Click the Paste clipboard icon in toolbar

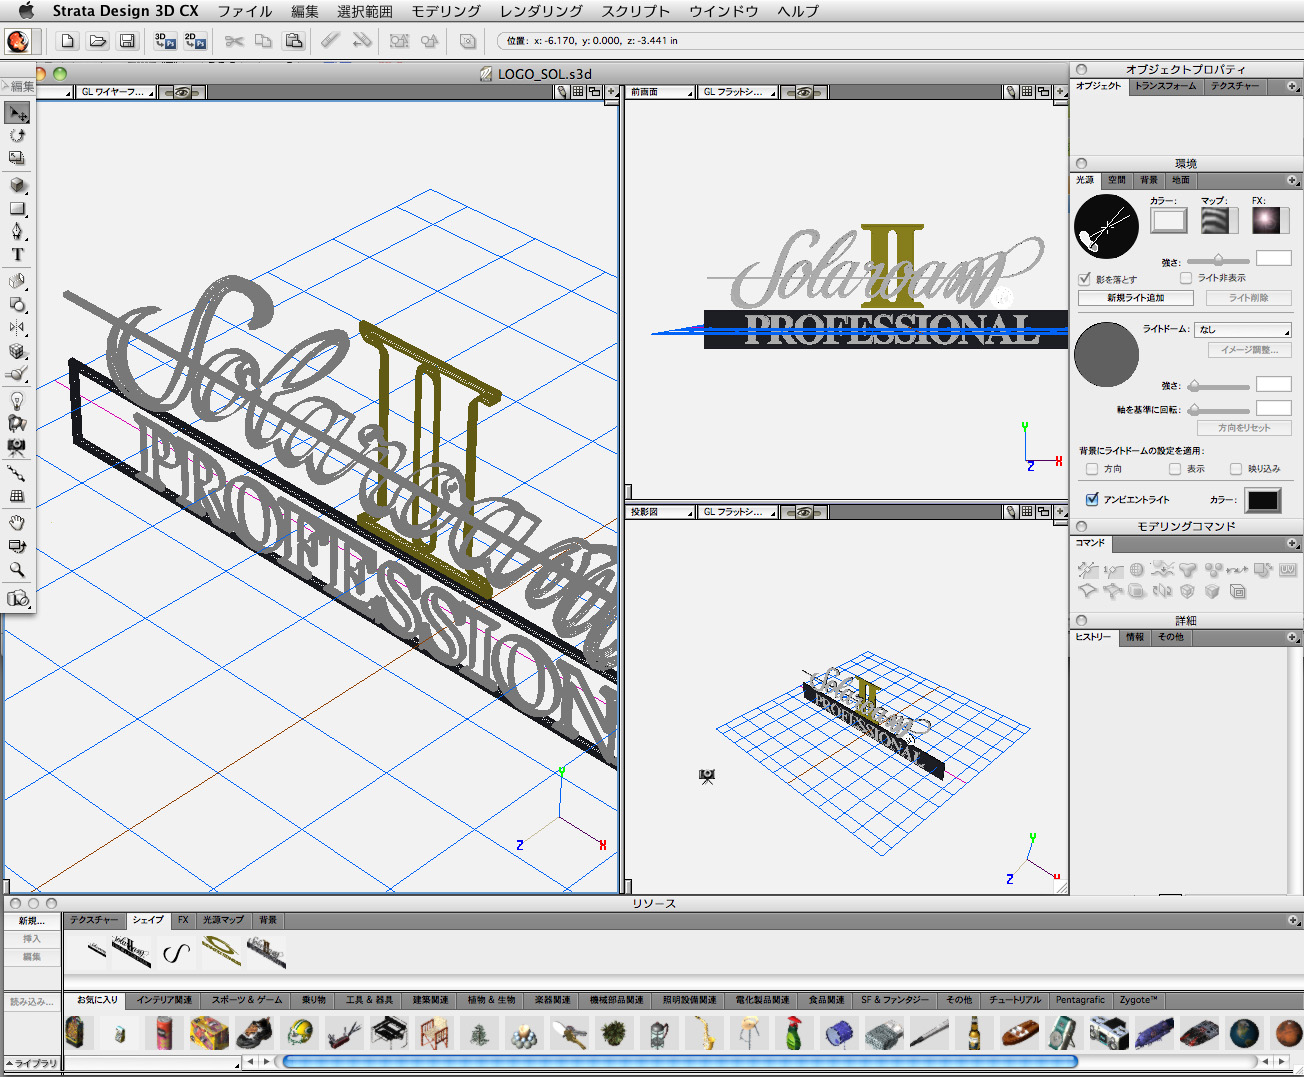(x=294, y=41)
